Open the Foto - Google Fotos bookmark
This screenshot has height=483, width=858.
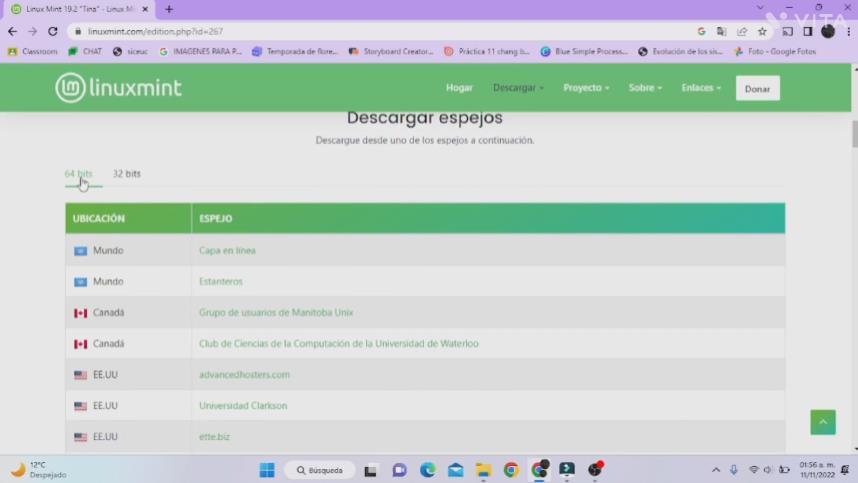click(x=775, y=51)
